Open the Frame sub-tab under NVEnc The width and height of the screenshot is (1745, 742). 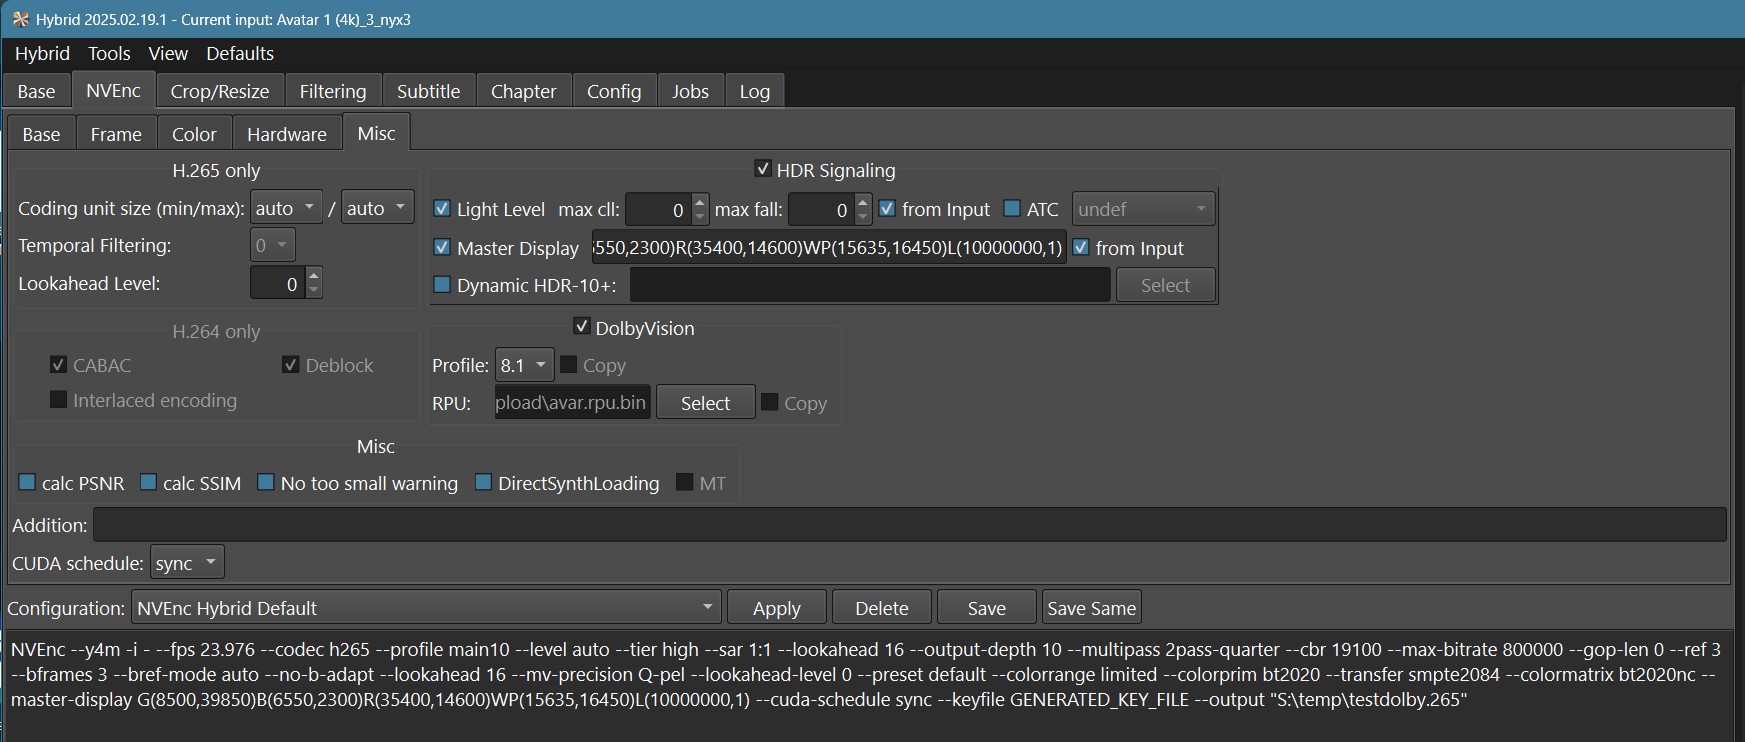(116, 134)
